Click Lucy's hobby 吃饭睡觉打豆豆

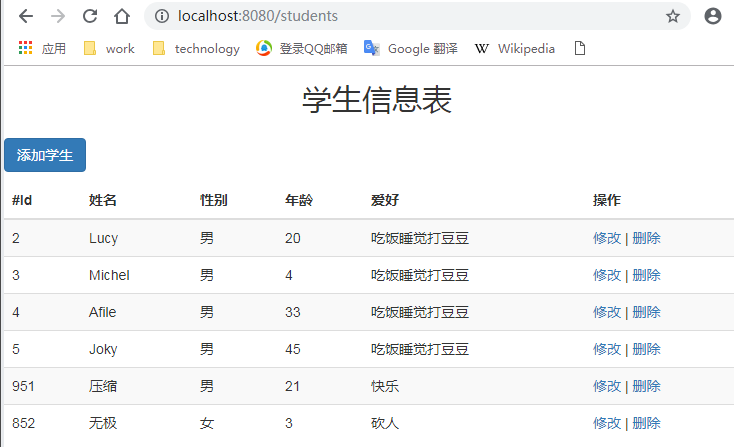[420, 238]
